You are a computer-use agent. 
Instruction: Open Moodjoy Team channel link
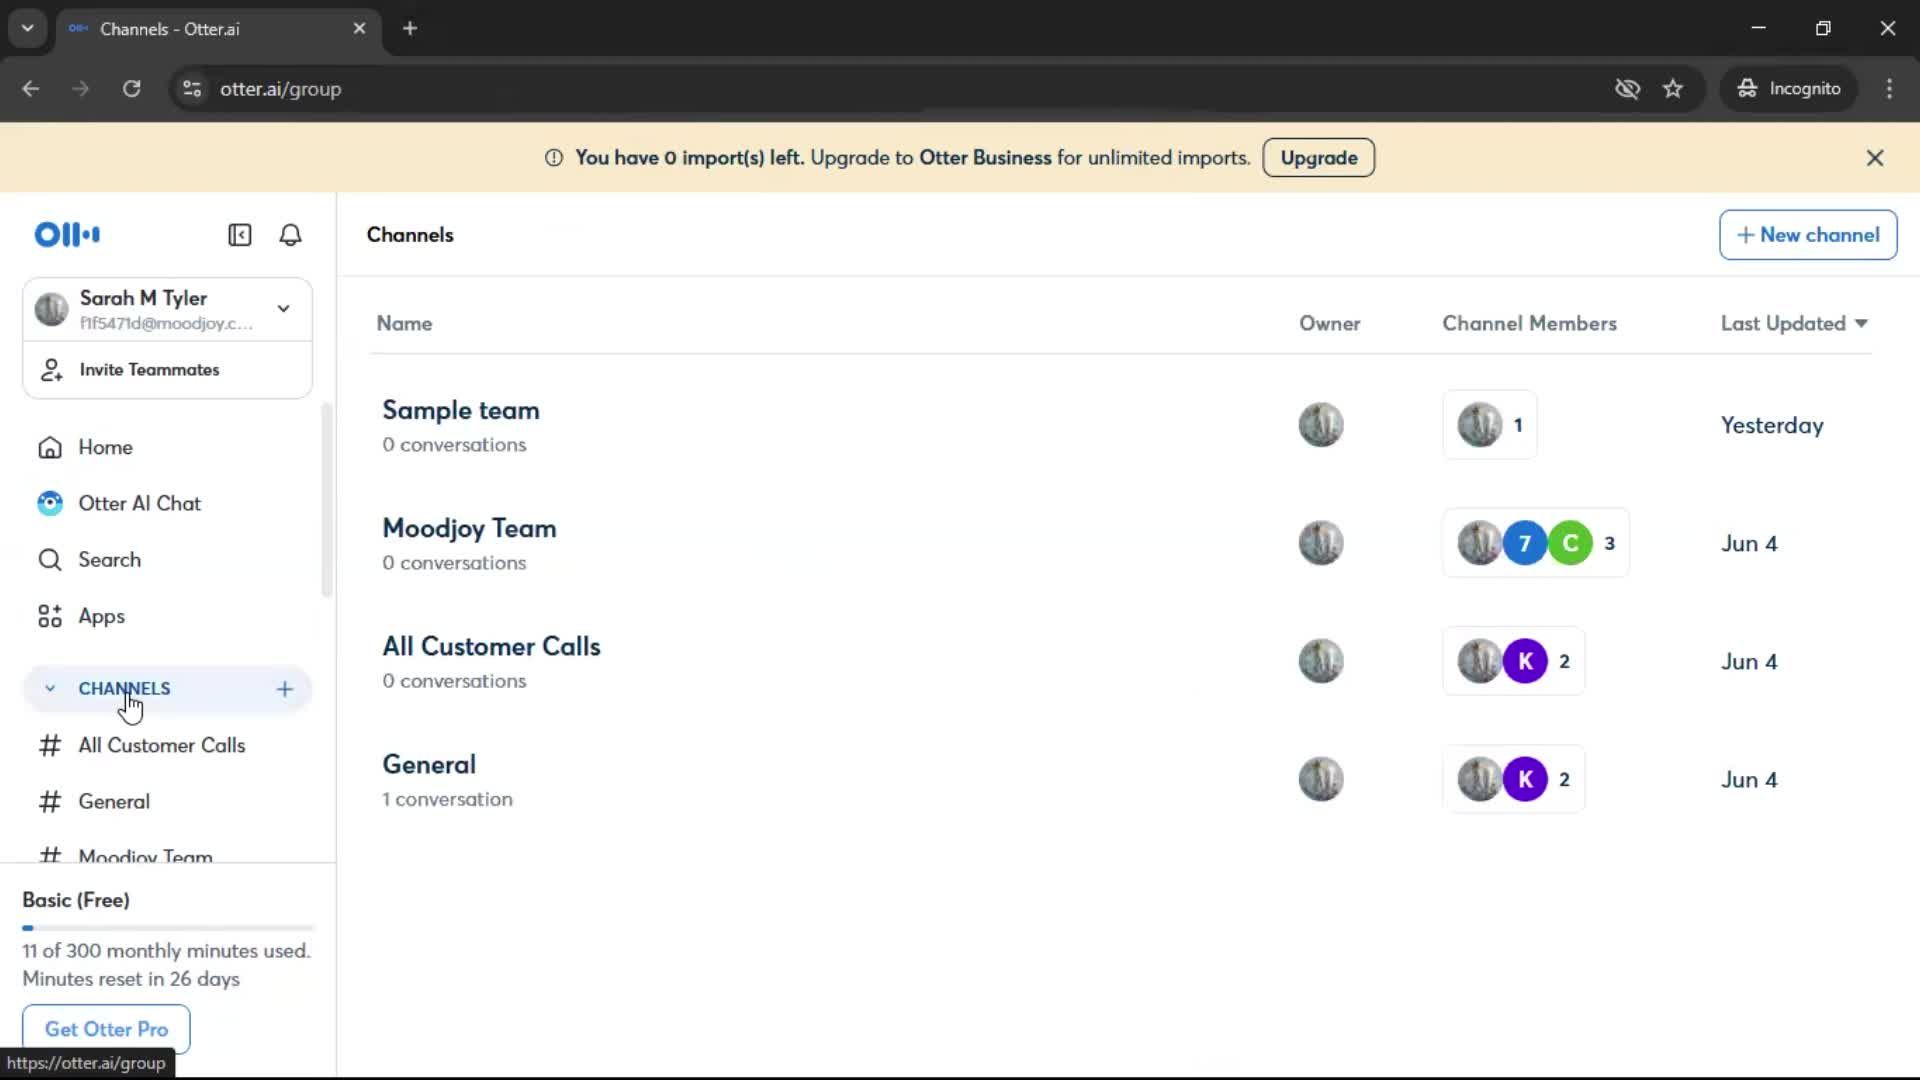[469, 528]
